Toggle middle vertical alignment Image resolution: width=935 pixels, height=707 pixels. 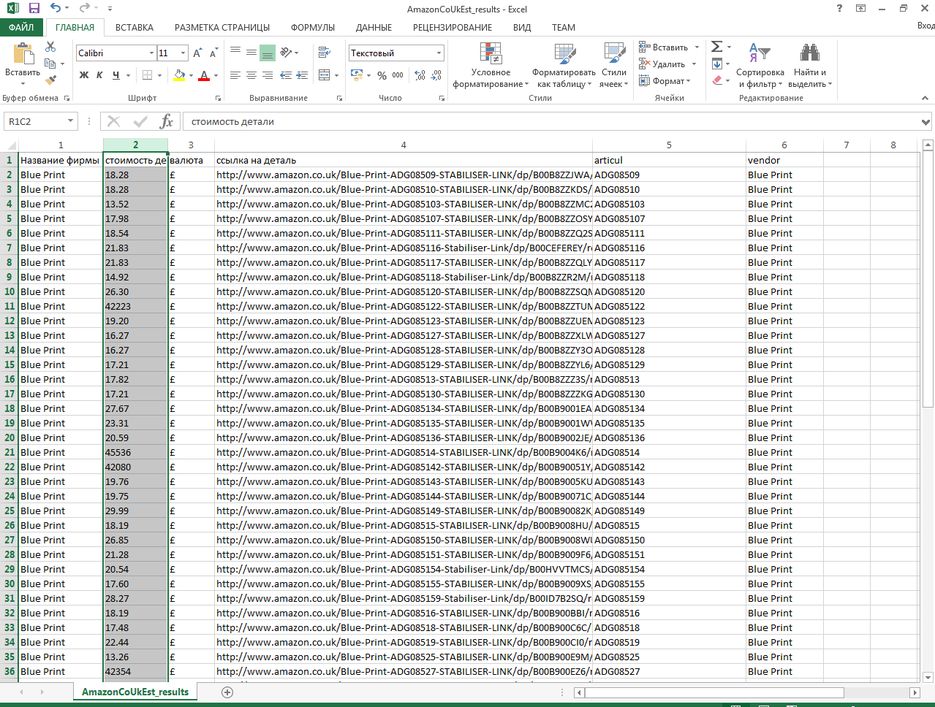coord(251,52)
